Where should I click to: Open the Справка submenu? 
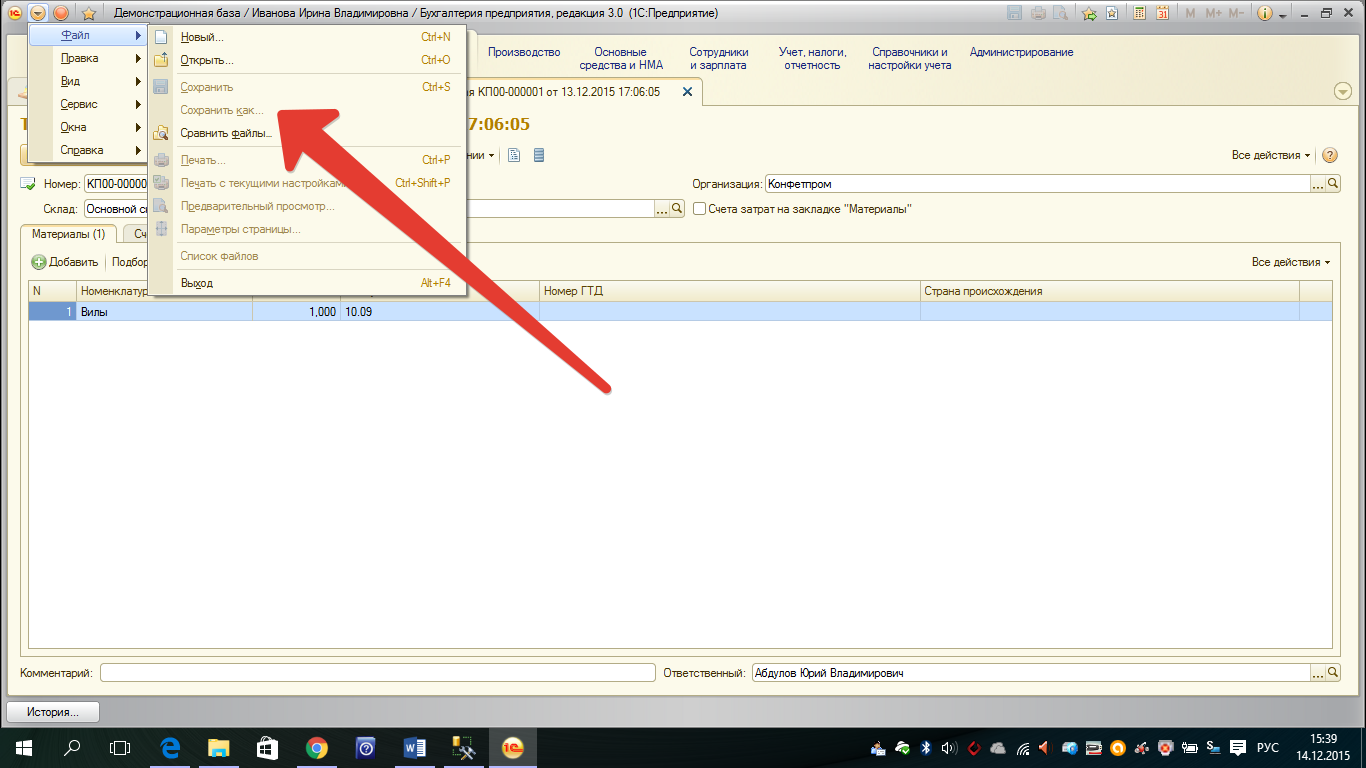(88, 150)
